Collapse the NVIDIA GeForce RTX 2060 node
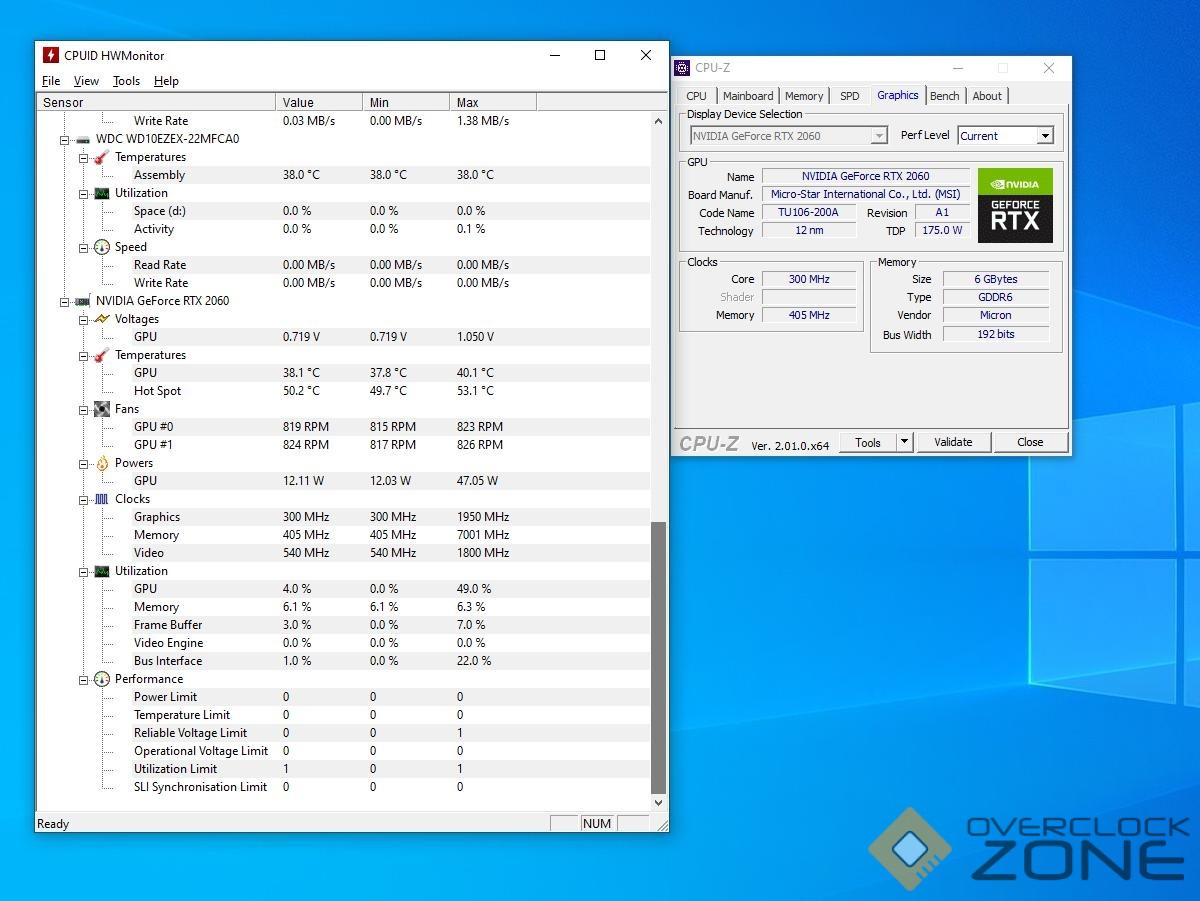 66,301
